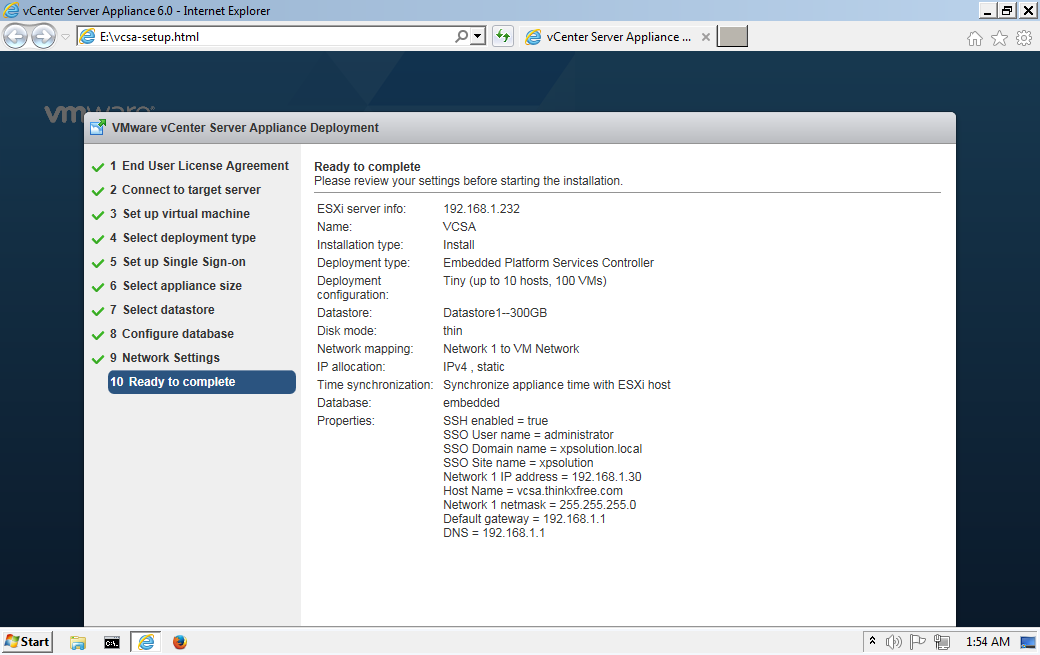This screenshot has width=1040, height=655.
Task: Click the SSH enabled = true property
Action: [495, 421]
